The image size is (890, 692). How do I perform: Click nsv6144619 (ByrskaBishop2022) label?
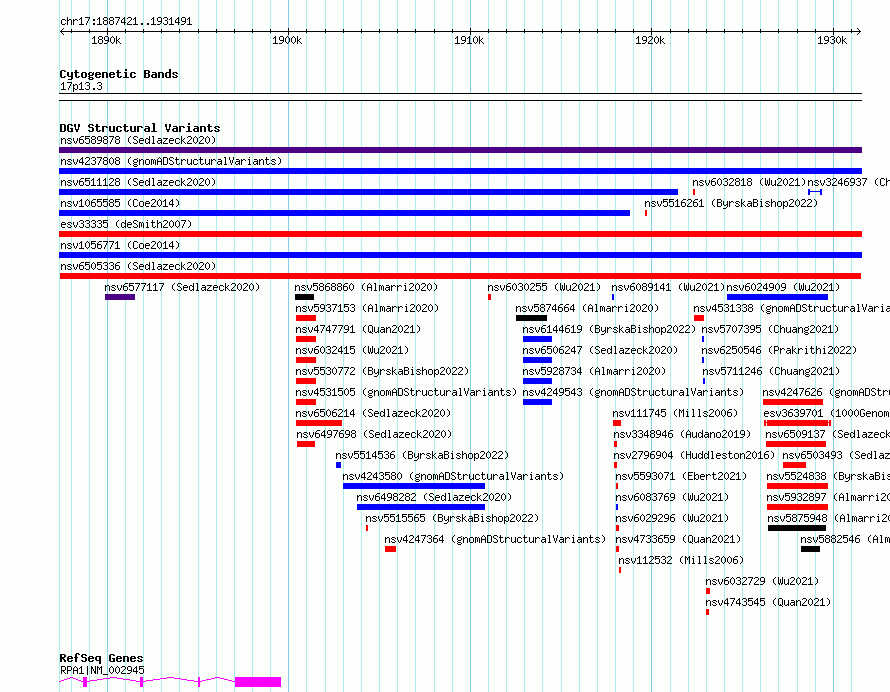[x=609, y=329]
